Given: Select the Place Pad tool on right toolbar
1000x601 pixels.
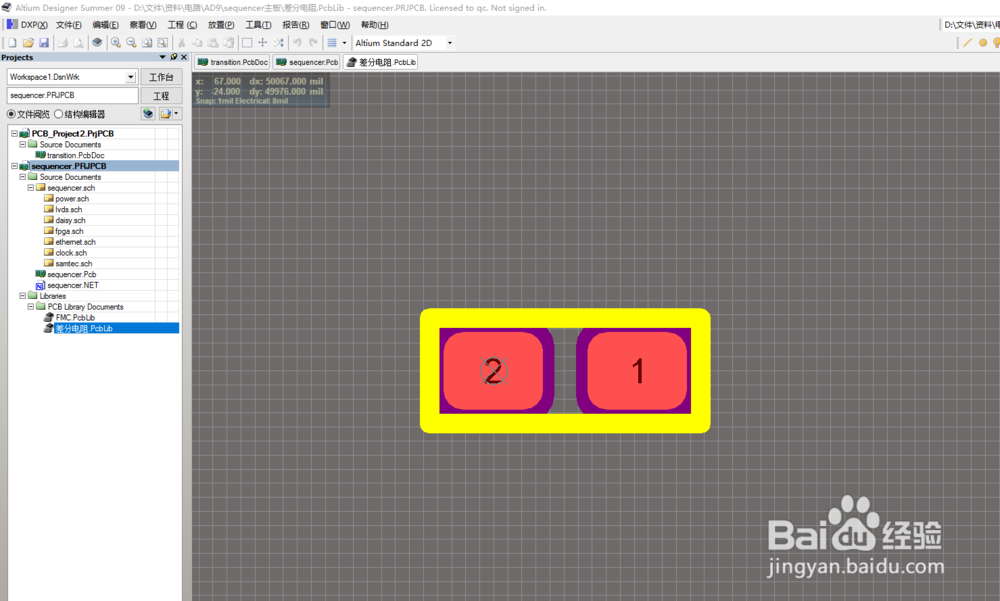Looking at the screenshot, I should click(x=983, y=43).
